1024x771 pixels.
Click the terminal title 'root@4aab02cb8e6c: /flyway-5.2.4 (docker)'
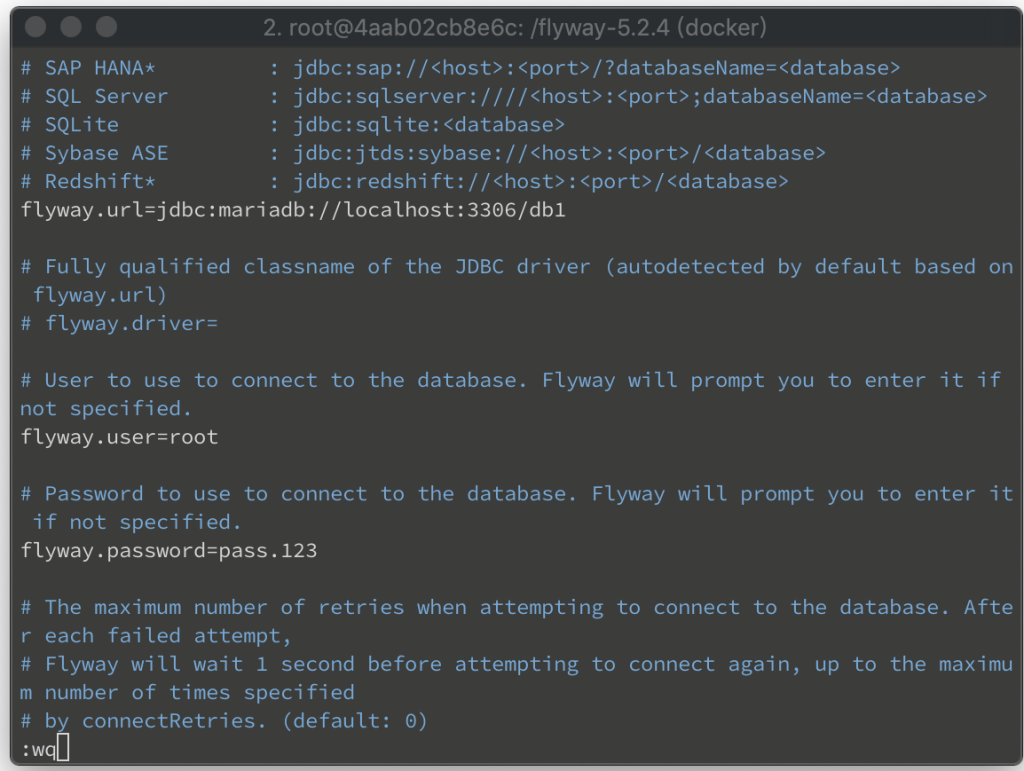tap(515, 27)
